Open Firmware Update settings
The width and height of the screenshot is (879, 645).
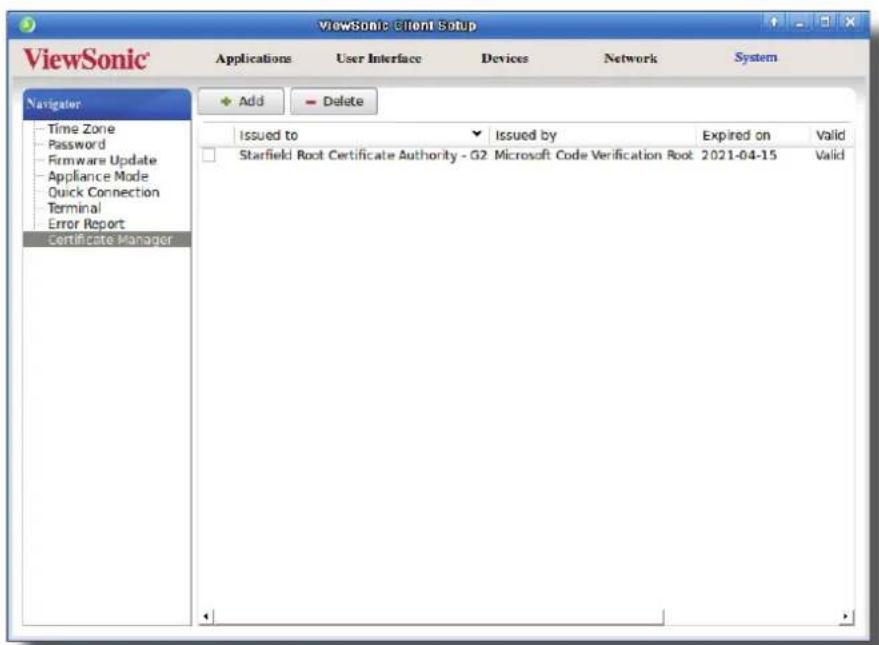point(102,160)
